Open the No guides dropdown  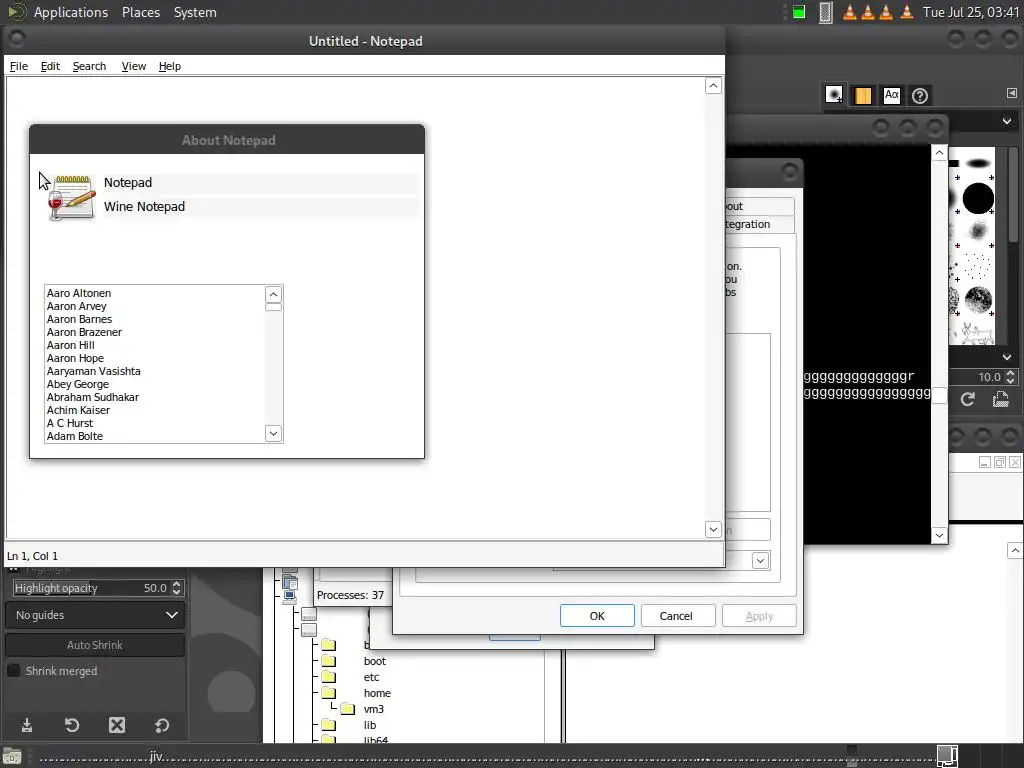(x=95, y=615)
